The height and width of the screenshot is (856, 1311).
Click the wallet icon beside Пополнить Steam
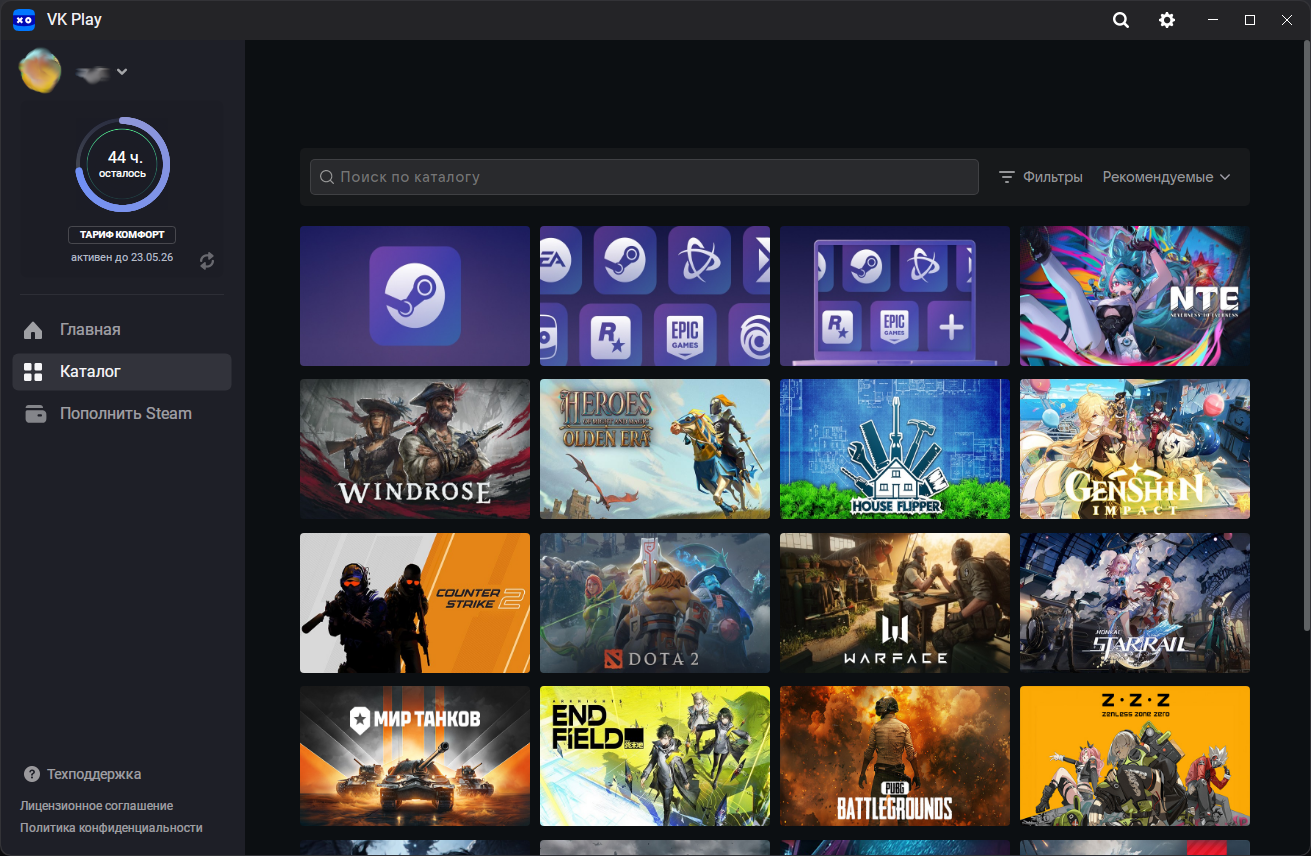tap(35, 414)
